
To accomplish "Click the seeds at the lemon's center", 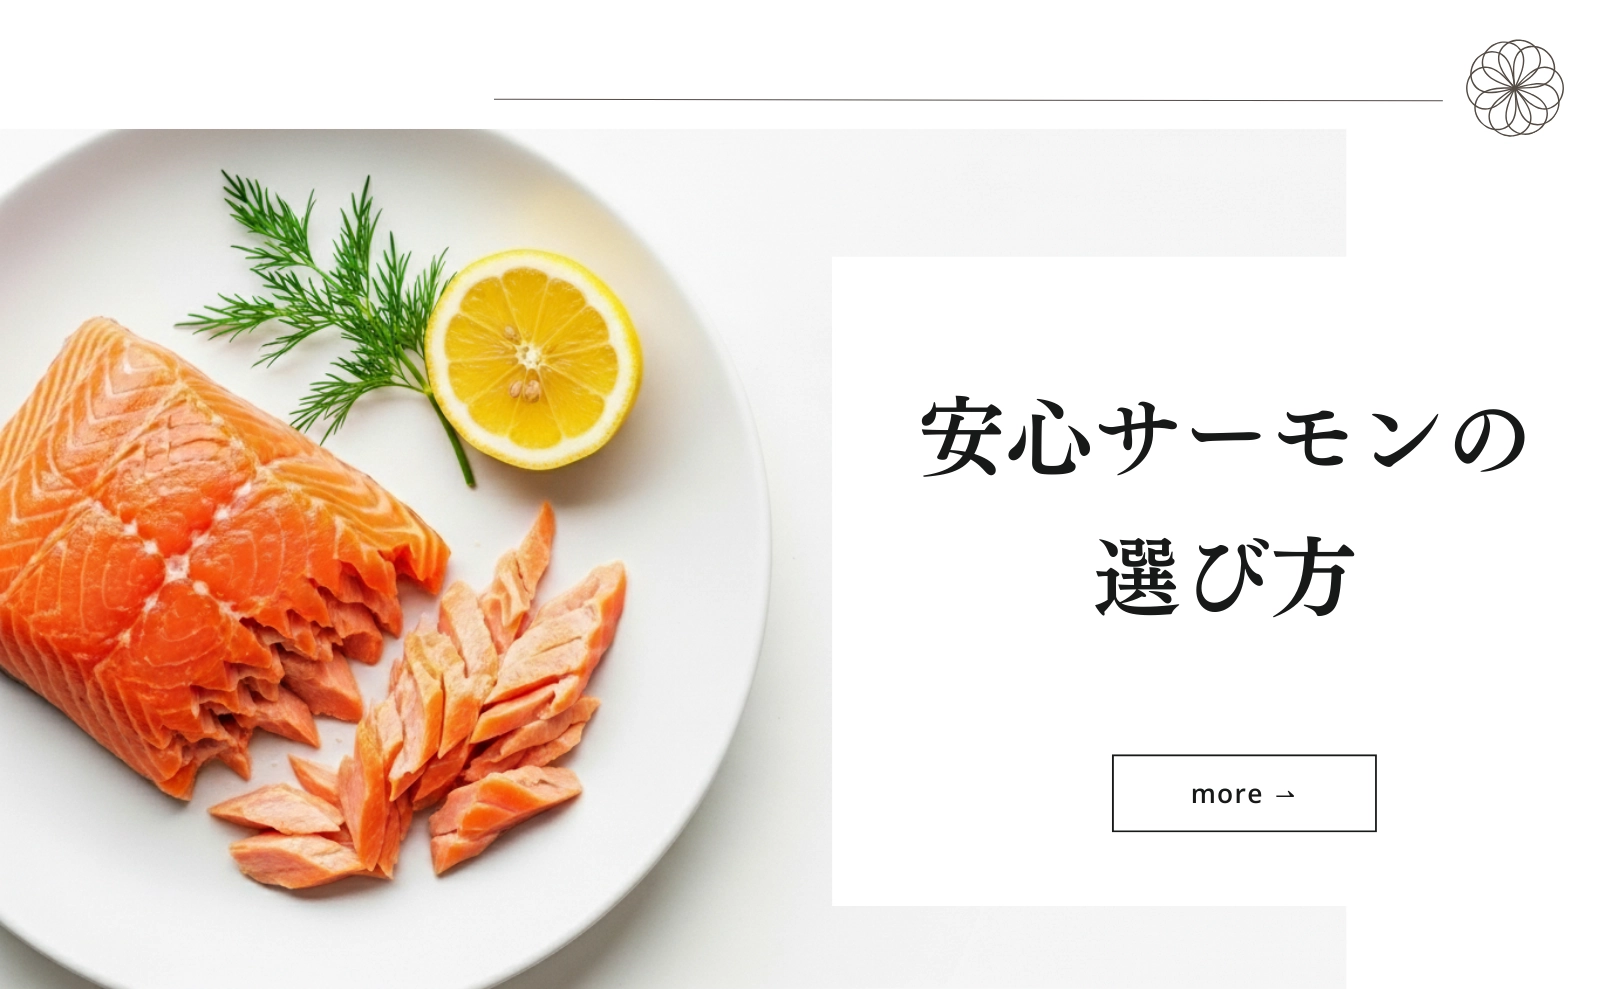I will (527, 365).
